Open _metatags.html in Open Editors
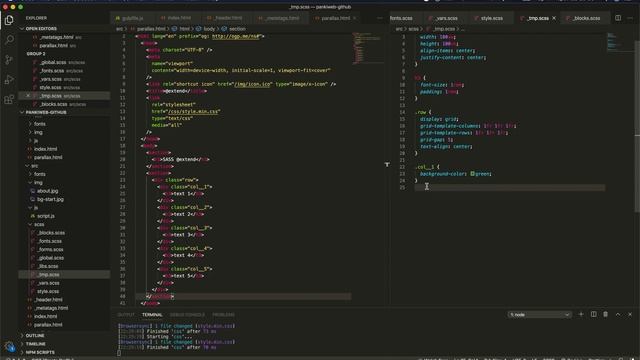 point(57,37)
